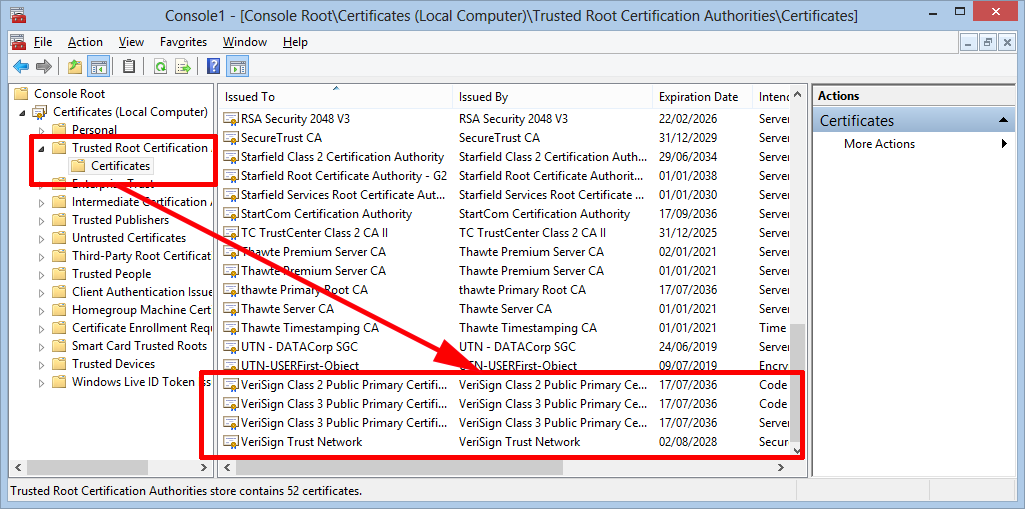Click the Certificates (Local Computer) snap-in icon
The image size is (1025, 509).
pos(41,112)
